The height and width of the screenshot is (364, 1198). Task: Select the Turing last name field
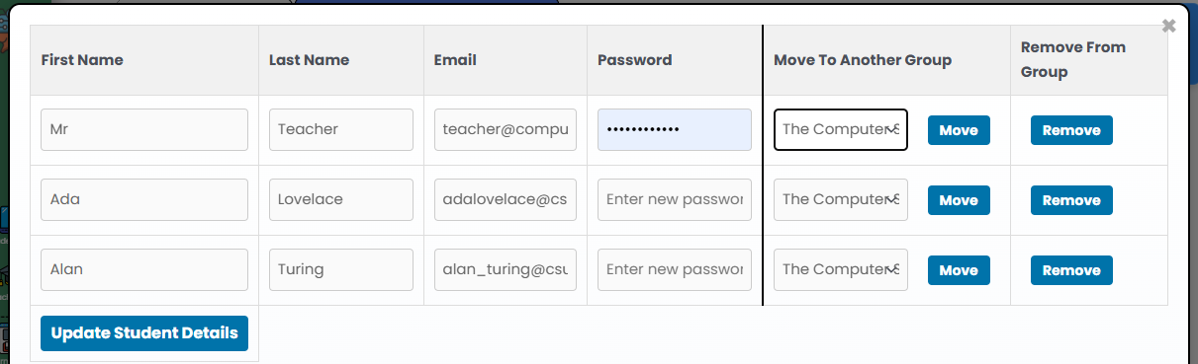[x=341, y=270]
